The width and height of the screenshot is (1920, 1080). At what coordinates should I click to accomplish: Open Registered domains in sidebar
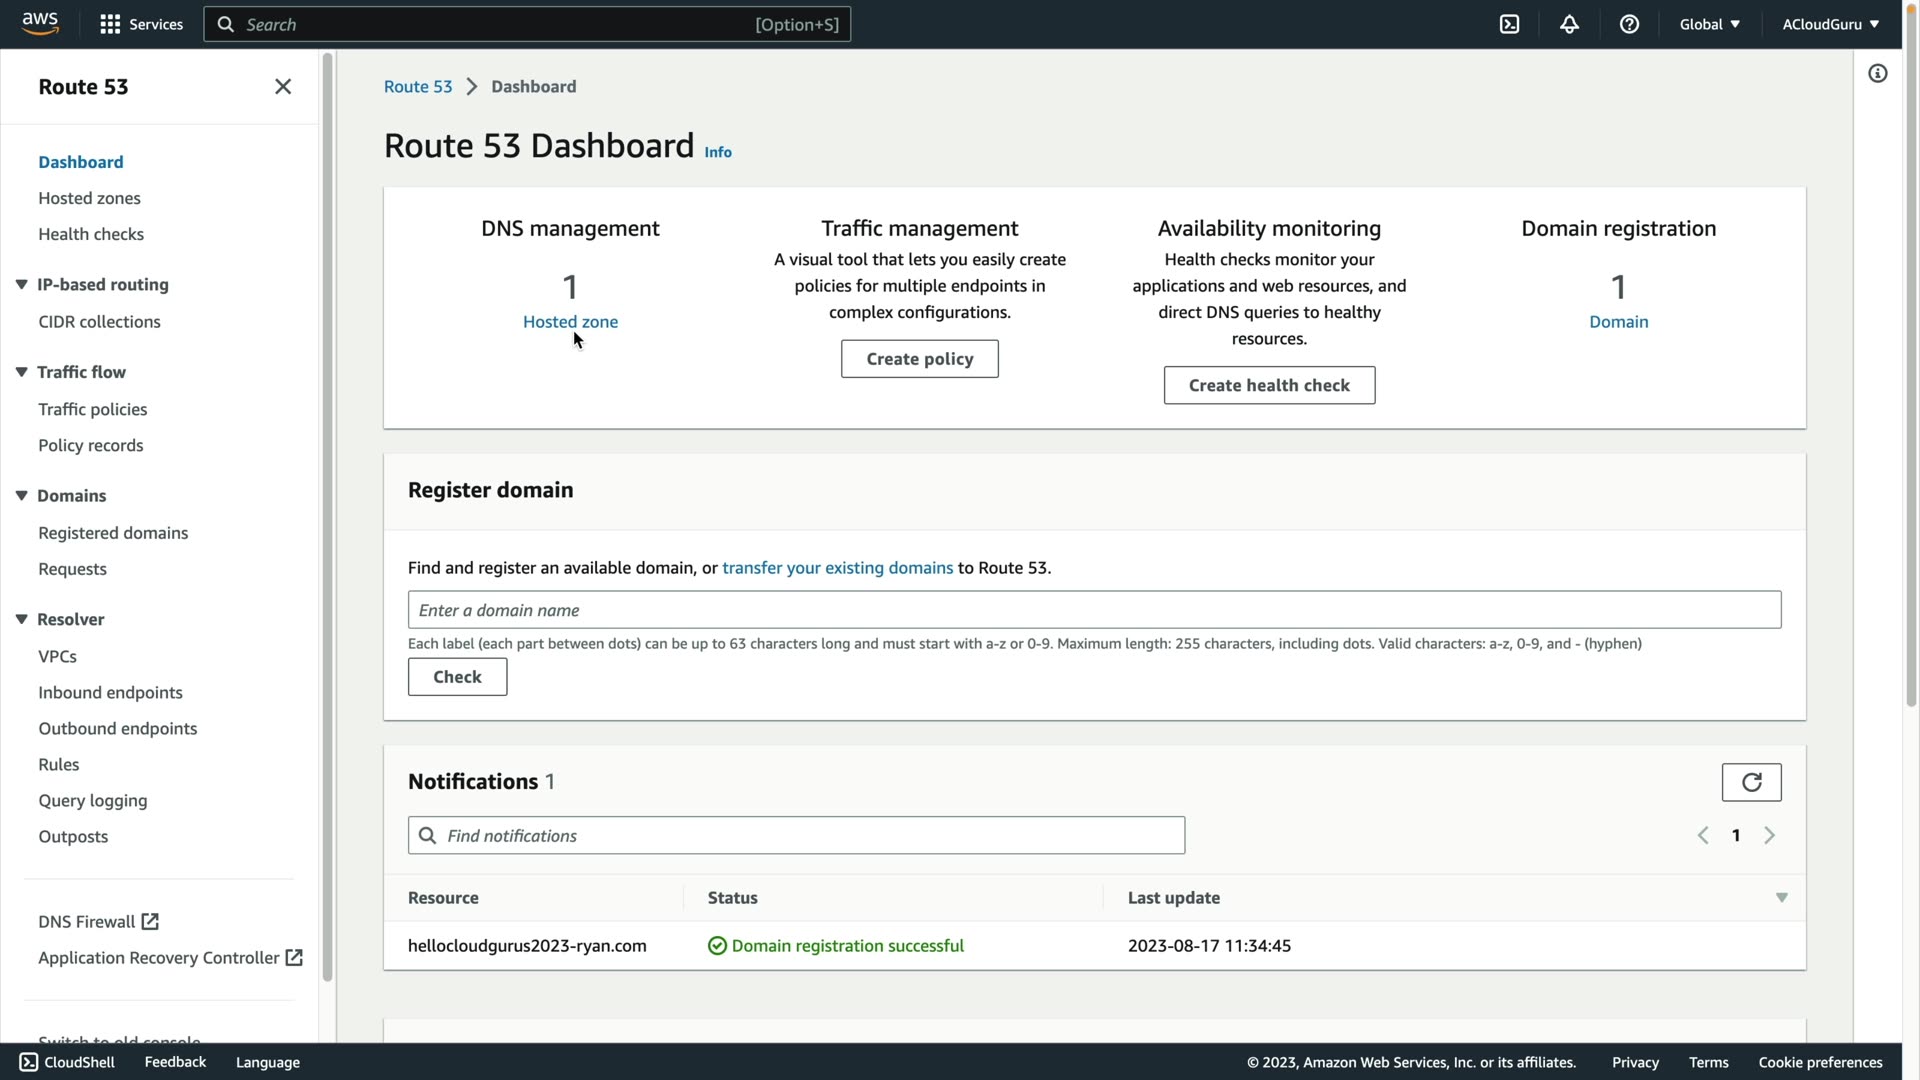pos(113,533)
